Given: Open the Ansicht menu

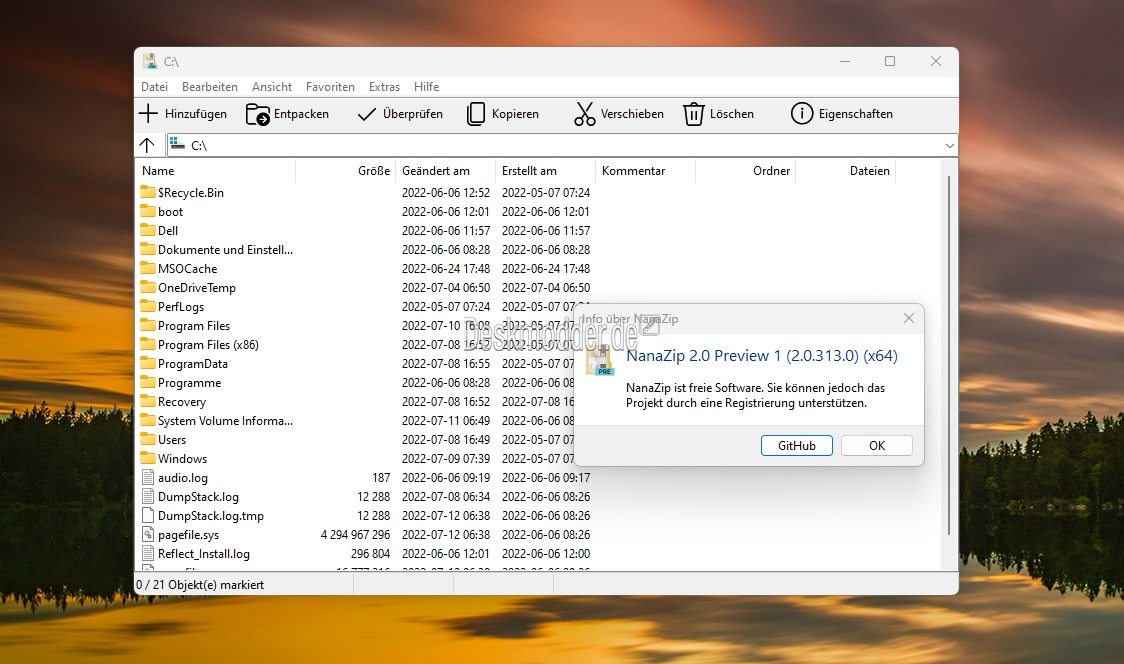Looking at the screenshot, I should click(272, 87).
